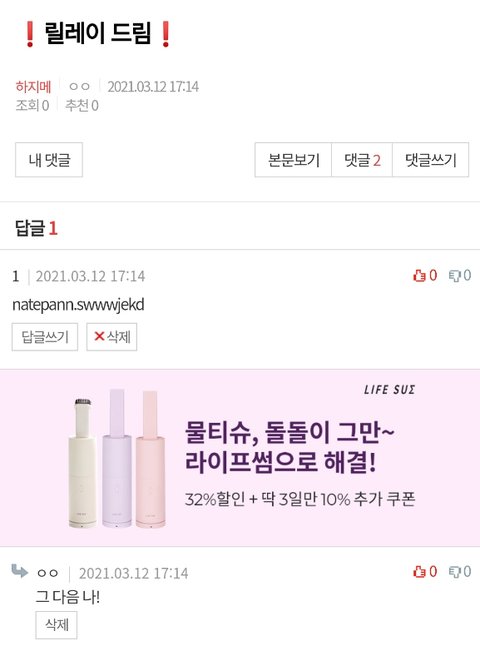
Task: Open the LIFE SUM advertisement banner
Action: pyautogui.click(x=240, y=458)
